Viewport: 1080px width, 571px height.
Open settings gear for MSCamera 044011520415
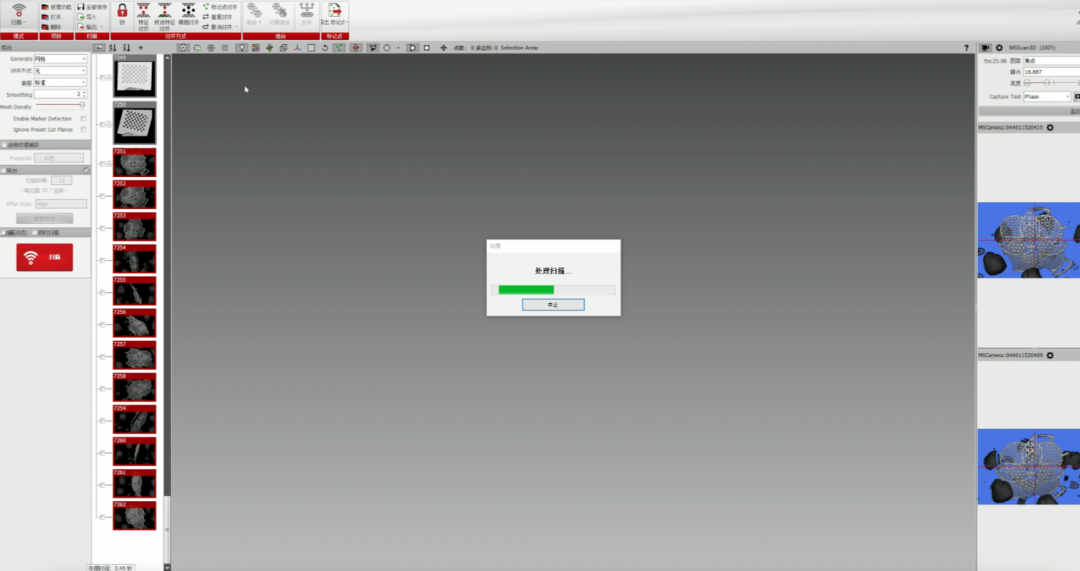click(1050, 127)
